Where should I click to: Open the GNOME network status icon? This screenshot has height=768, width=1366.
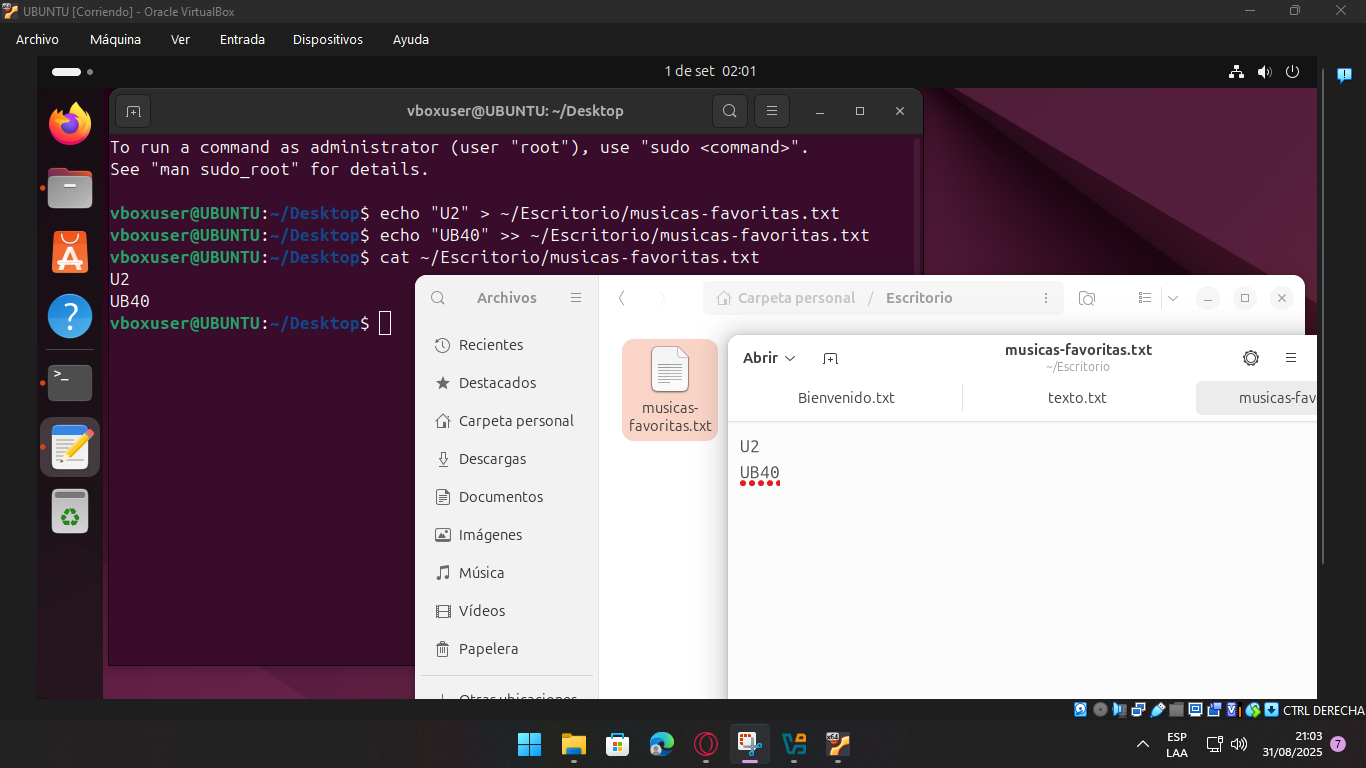click(1236, 72)
